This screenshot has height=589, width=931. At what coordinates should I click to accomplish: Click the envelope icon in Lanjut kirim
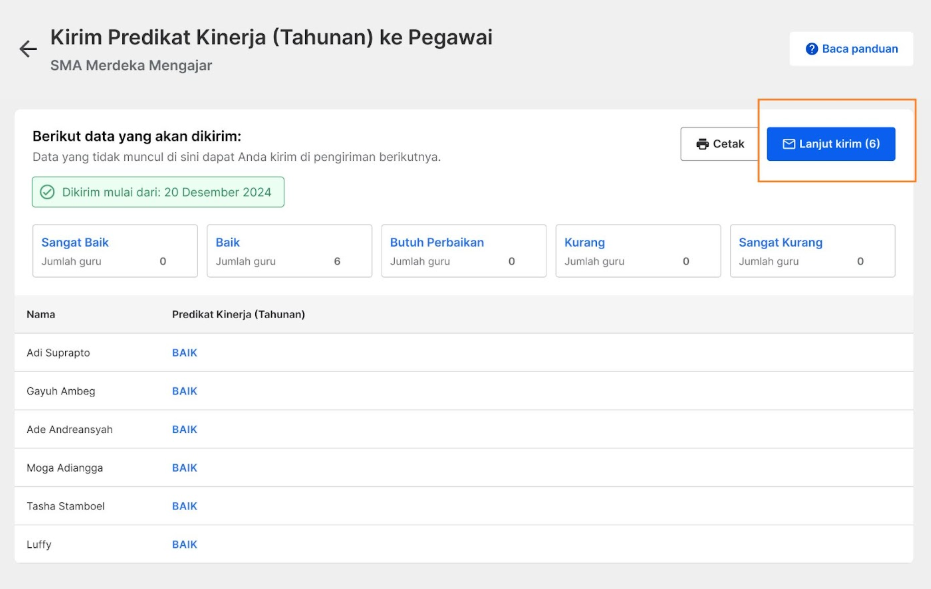[x=788, y=144]
